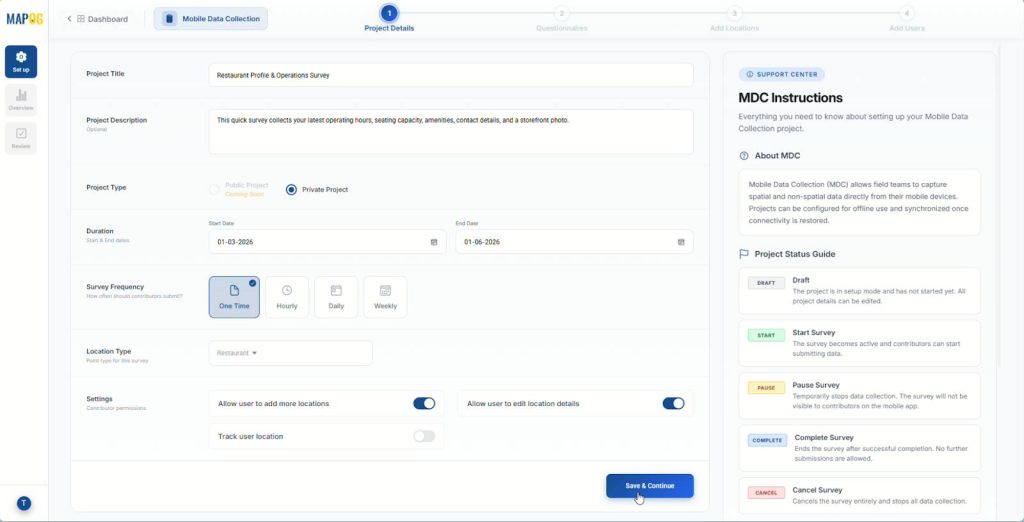Click the Save & Continue button

pyautogui.click(x=649, y=486)
